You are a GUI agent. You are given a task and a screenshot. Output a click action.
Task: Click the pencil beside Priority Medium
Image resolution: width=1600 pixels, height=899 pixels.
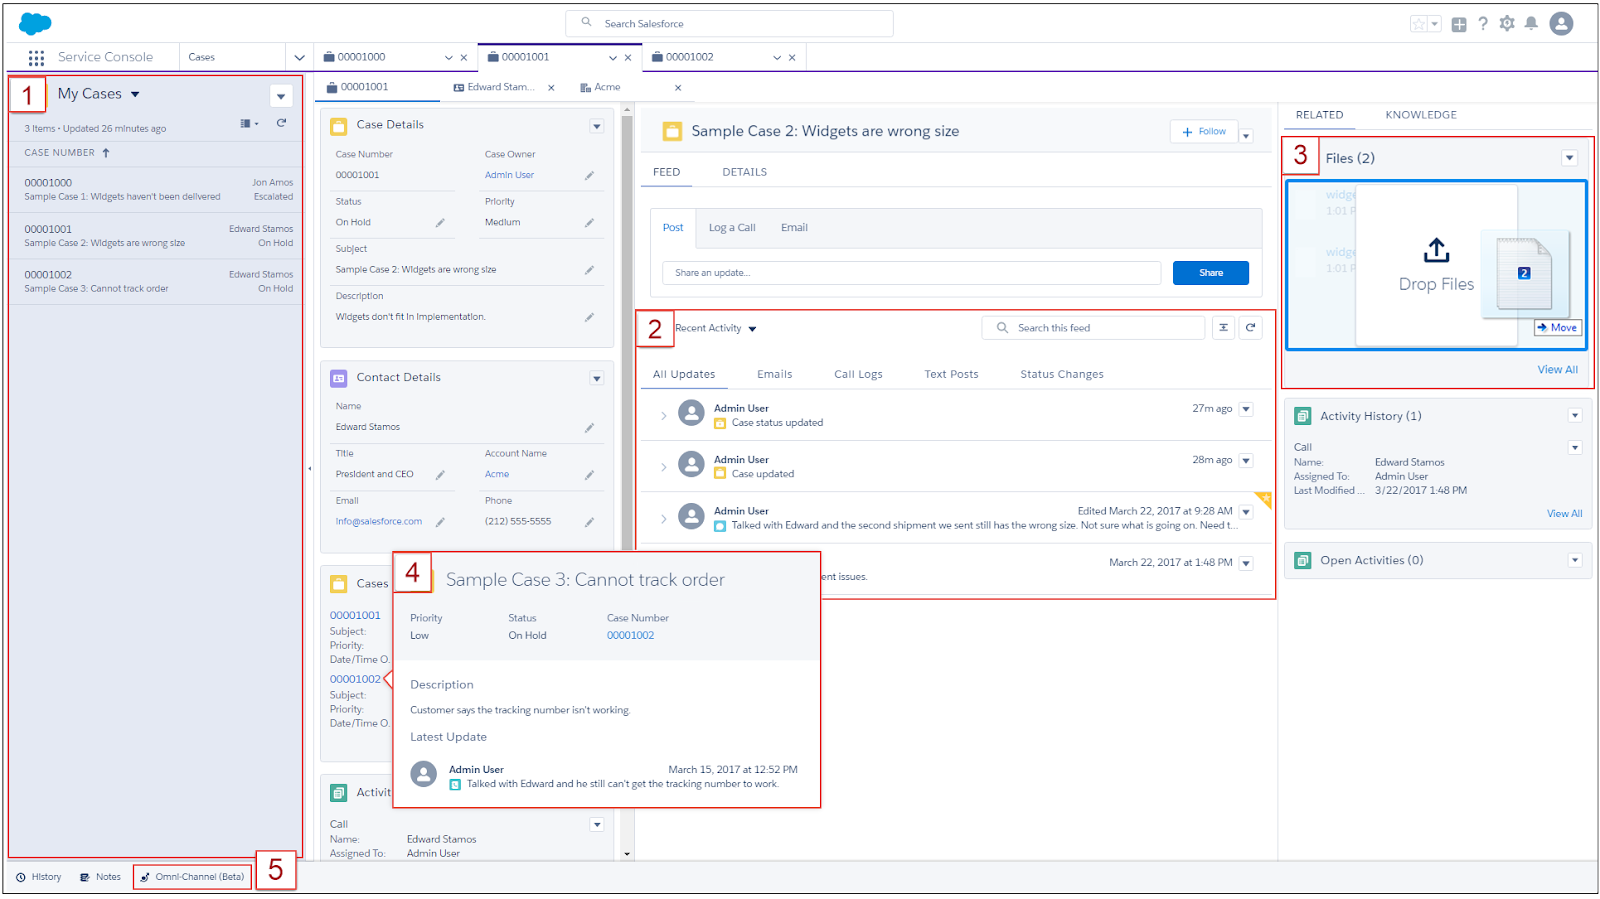pyautogui.click(x=589, y=223)
